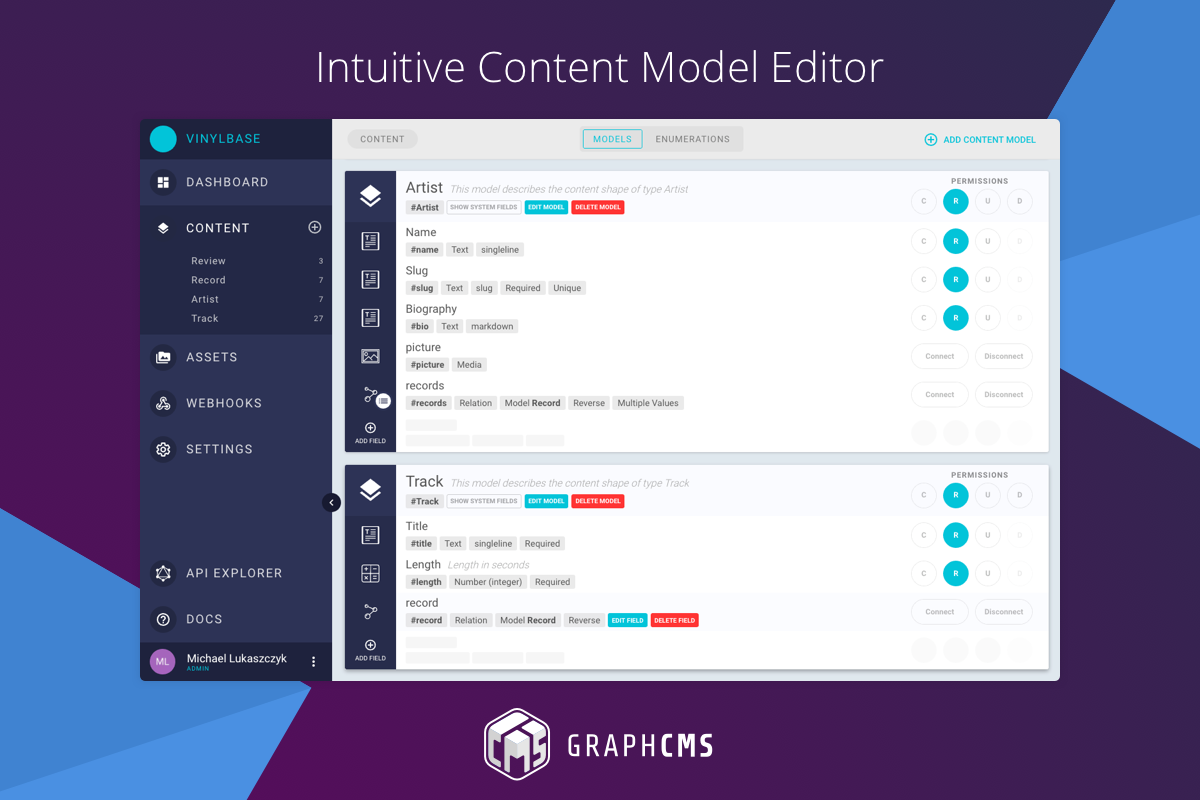1200x800 pixels.
Task: Toggle Read permission on Track model
Action: pos(956,495)
